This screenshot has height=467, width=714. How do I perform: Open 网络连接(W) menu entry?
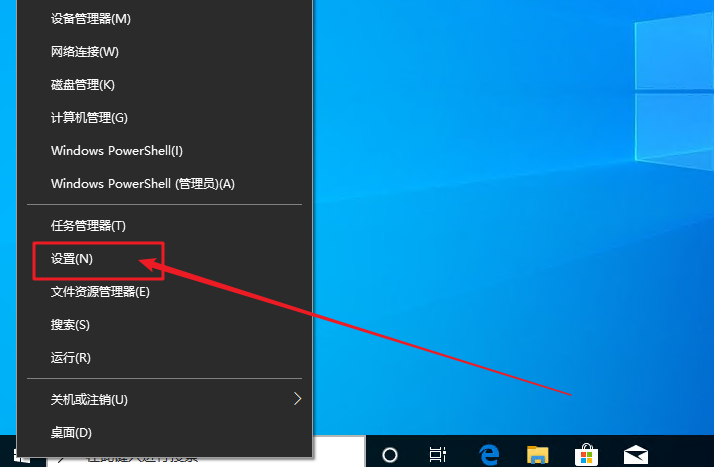pos(84,52)
